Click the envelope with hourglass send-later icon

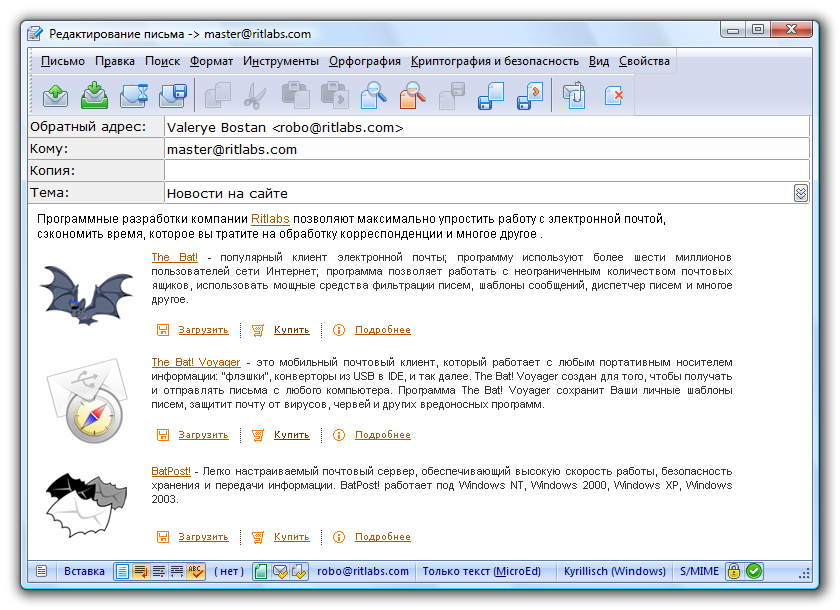coord(134,96)
